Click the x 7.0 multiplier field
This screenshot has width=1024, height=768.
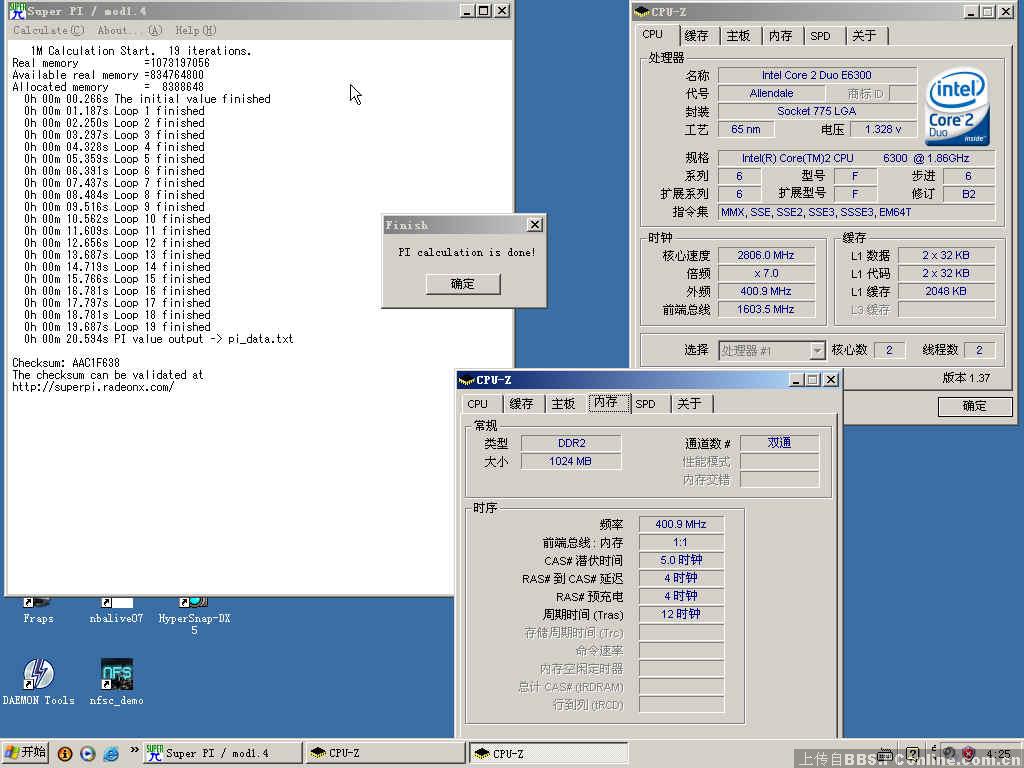pyautogui.click(x=766, y=274)
